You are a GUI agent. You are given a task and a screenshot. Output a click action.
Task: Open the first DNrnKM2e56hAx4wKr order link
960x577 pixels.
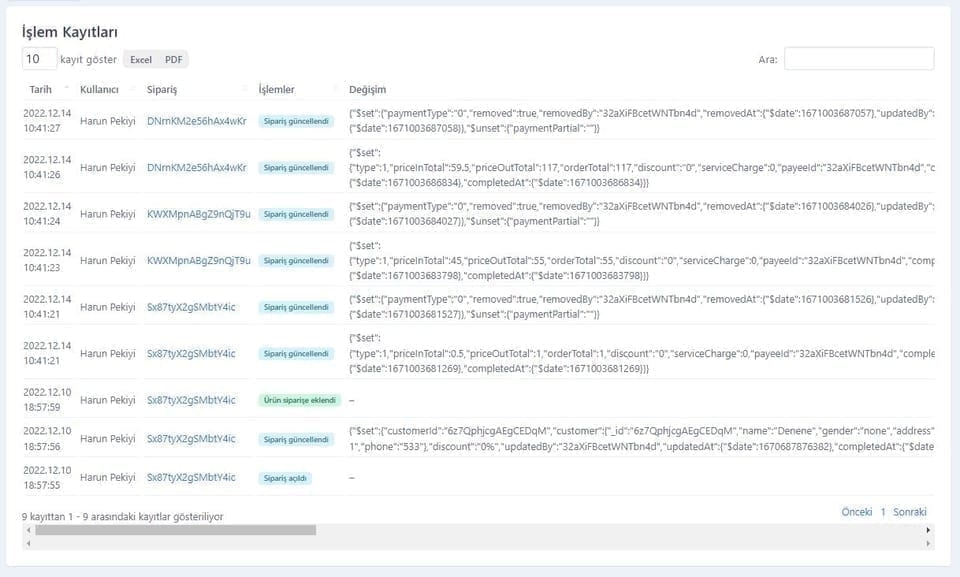click(197, 121)
